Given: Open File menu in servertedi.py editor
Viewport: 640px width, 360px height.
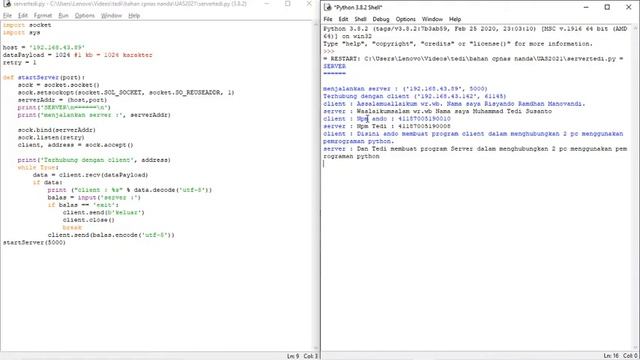Looking at the screenshot, I should (x=7, y=16).
